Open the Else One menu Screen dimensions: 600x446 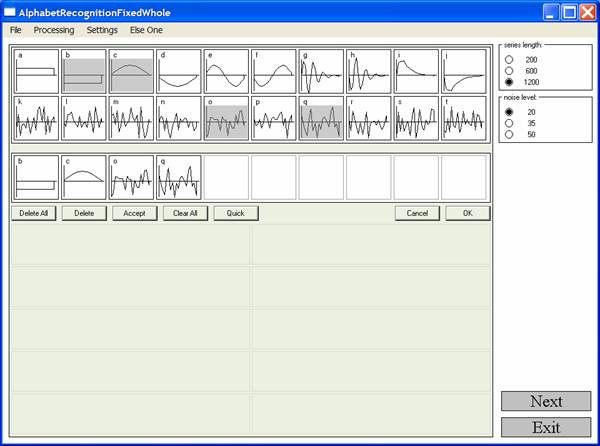click(146, 30)
